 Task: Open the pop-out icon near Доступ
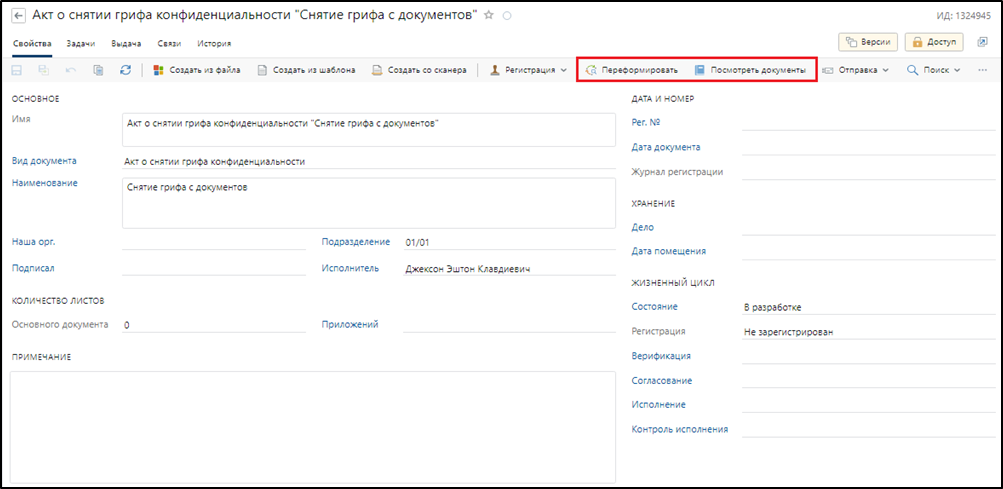pyautogui.click(x=982, y=42)
